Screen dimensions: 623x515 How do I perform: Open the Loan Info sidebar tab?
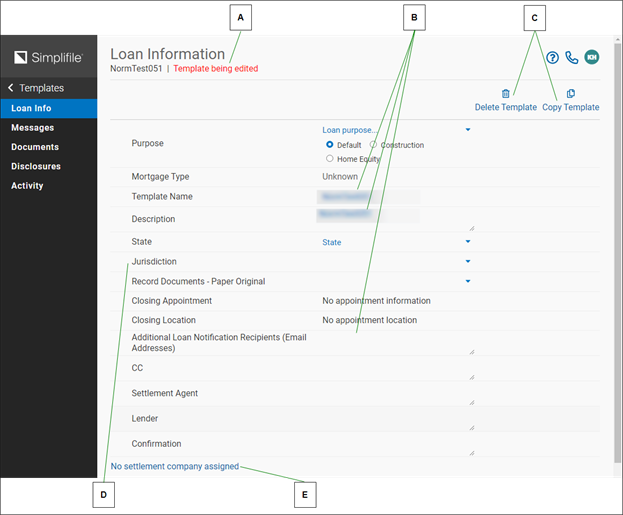pos(48,108)
